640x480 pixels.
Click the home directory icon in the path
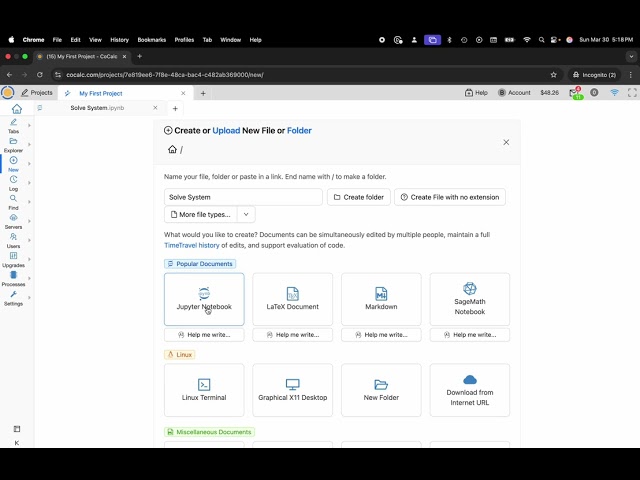pyautogui.click(x=172, y=150)
